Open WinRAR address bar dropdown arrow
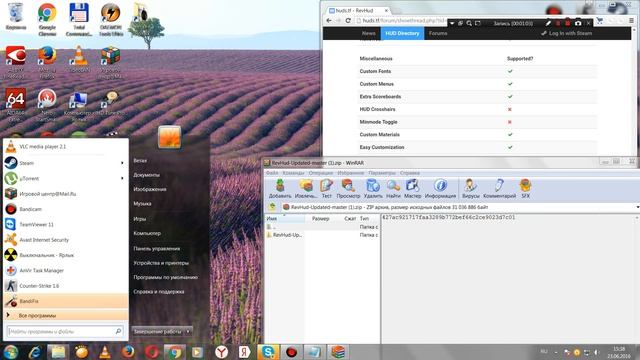 [638, 207]
